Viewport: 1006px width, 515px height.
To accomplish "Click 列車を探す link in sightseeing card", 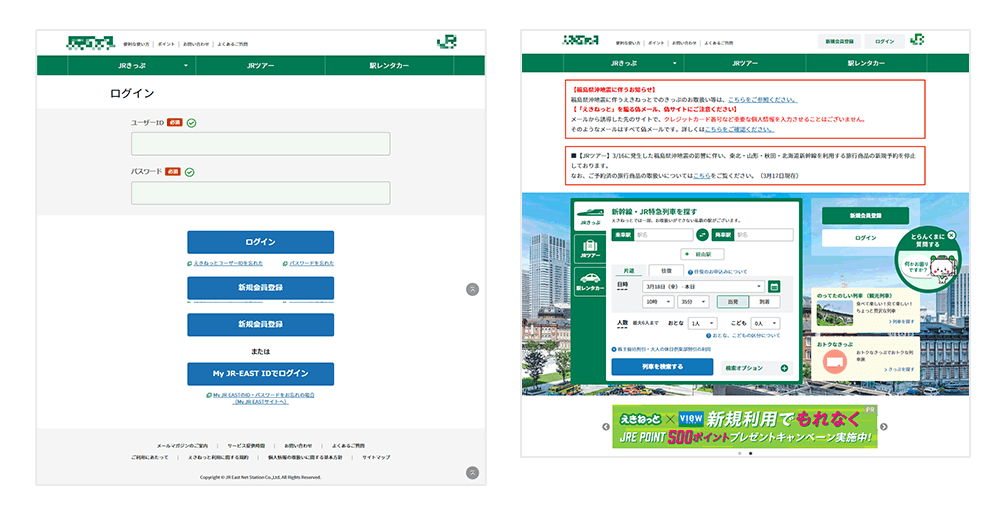I will [902, 321].
